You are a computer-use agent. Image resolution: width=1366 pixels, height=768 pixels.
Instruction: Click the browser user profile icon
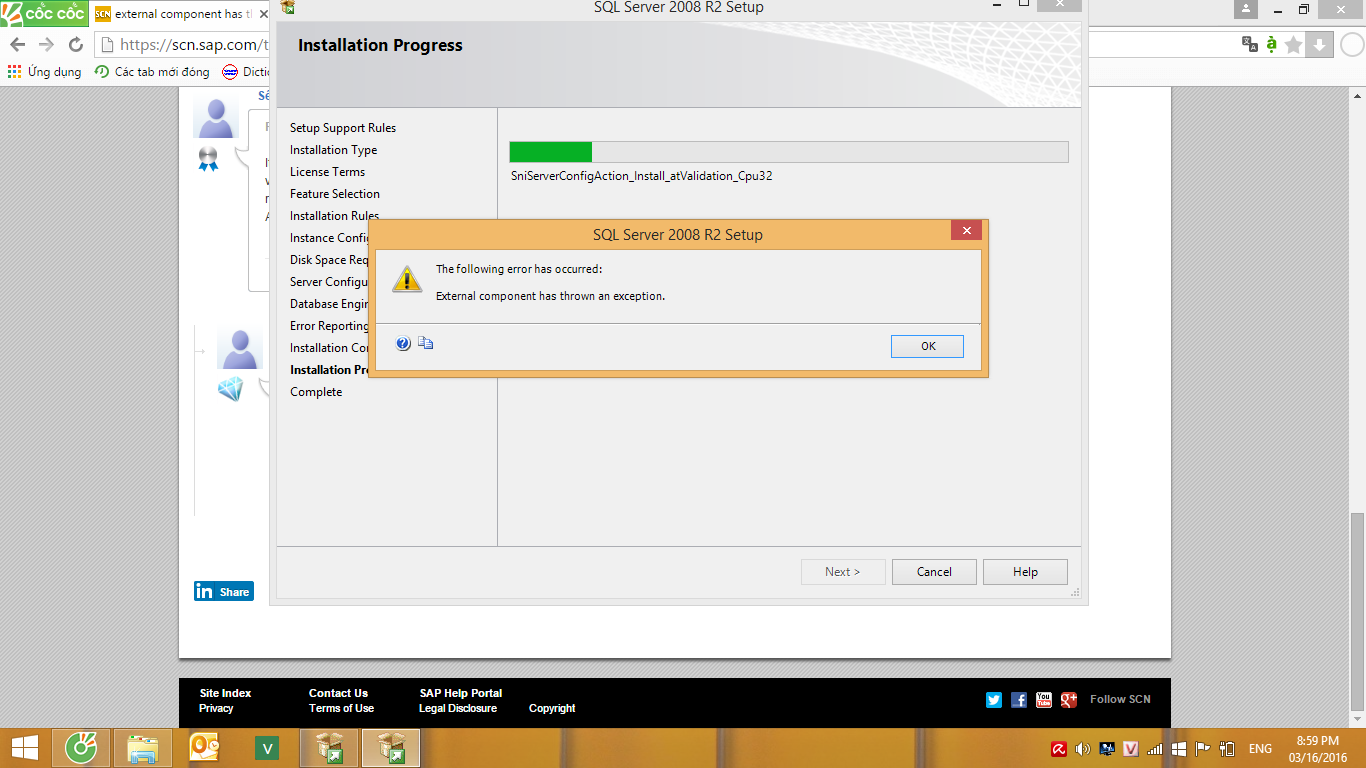tap(1245, 9)
